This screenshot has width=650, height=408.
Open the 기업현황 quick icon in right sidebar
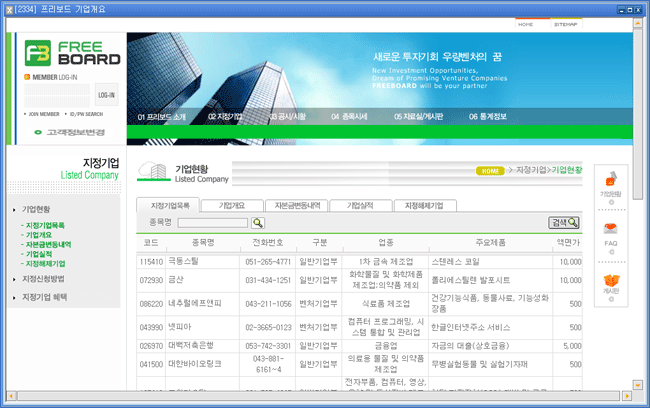point(611,183)
